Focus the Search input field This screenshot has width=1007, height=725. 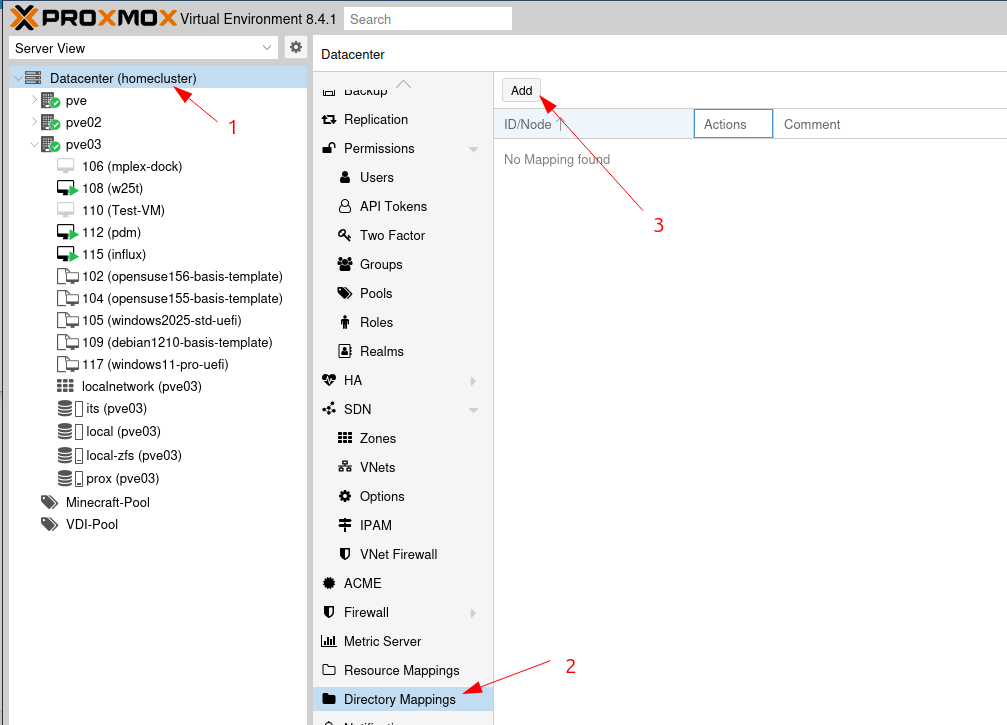click(x=428, y=19)
